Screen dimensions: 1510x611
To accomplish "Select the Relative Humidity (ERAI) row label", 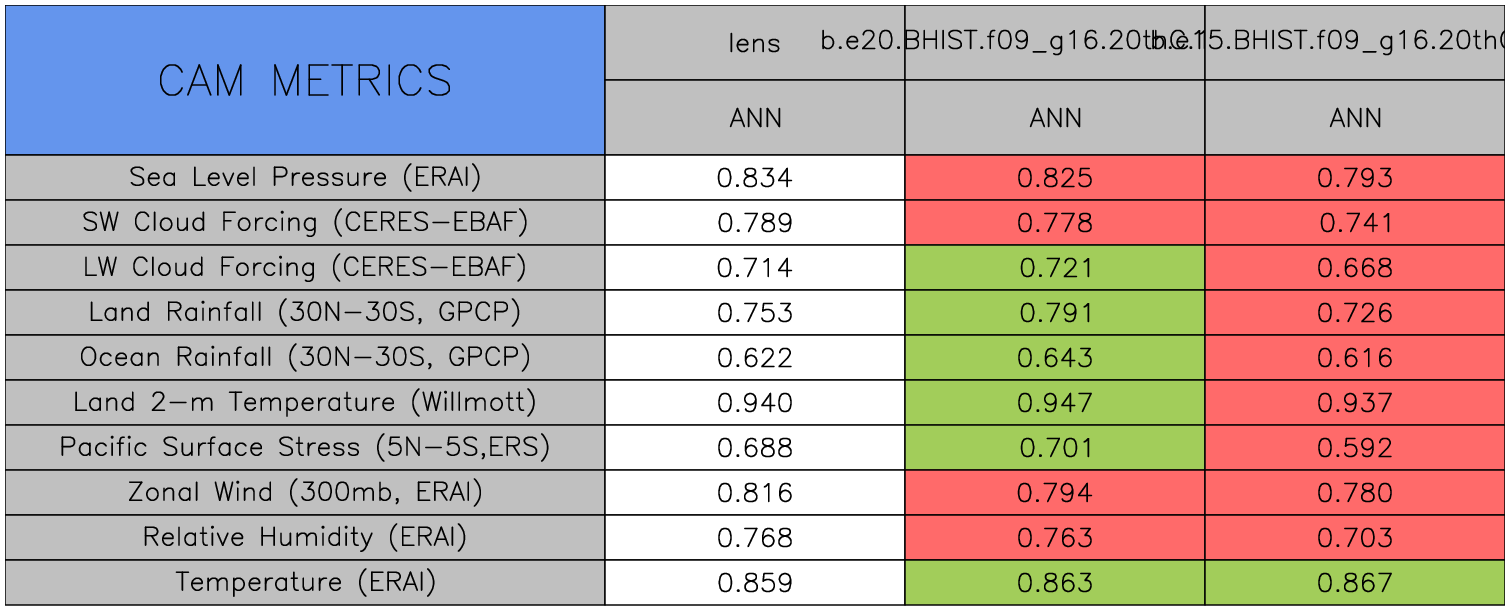I will click(305, 537).
